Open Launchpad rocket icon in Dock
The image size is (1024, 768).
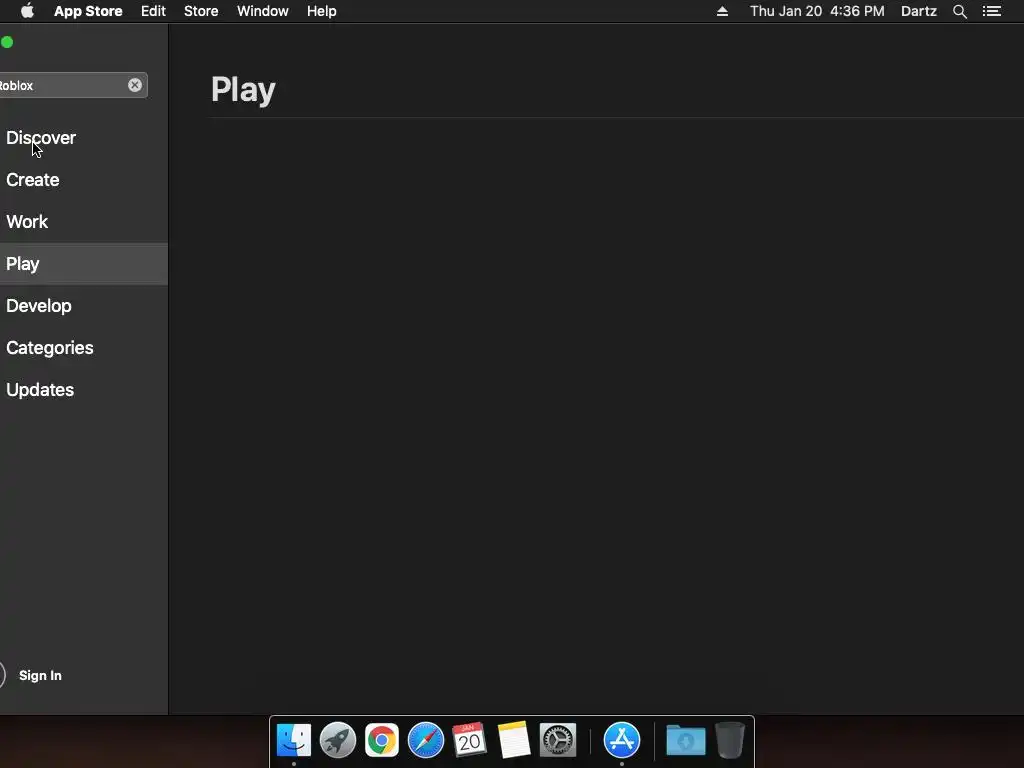338,740
